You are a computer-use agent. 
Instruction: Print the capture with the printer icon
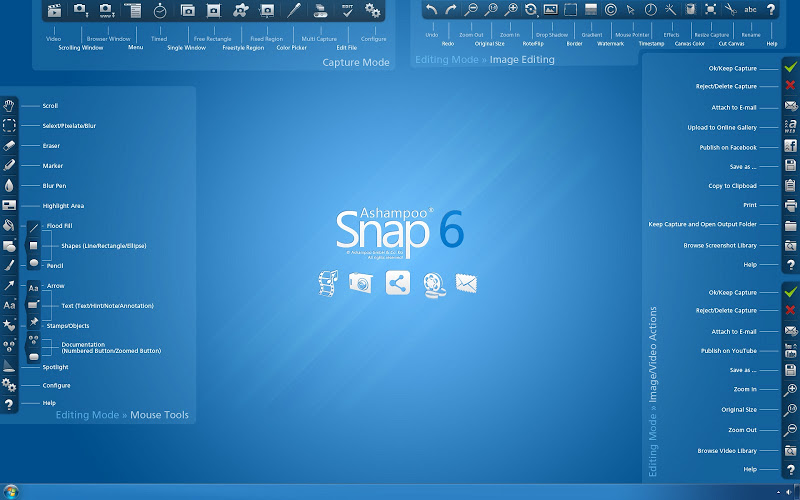pos(790,205)
